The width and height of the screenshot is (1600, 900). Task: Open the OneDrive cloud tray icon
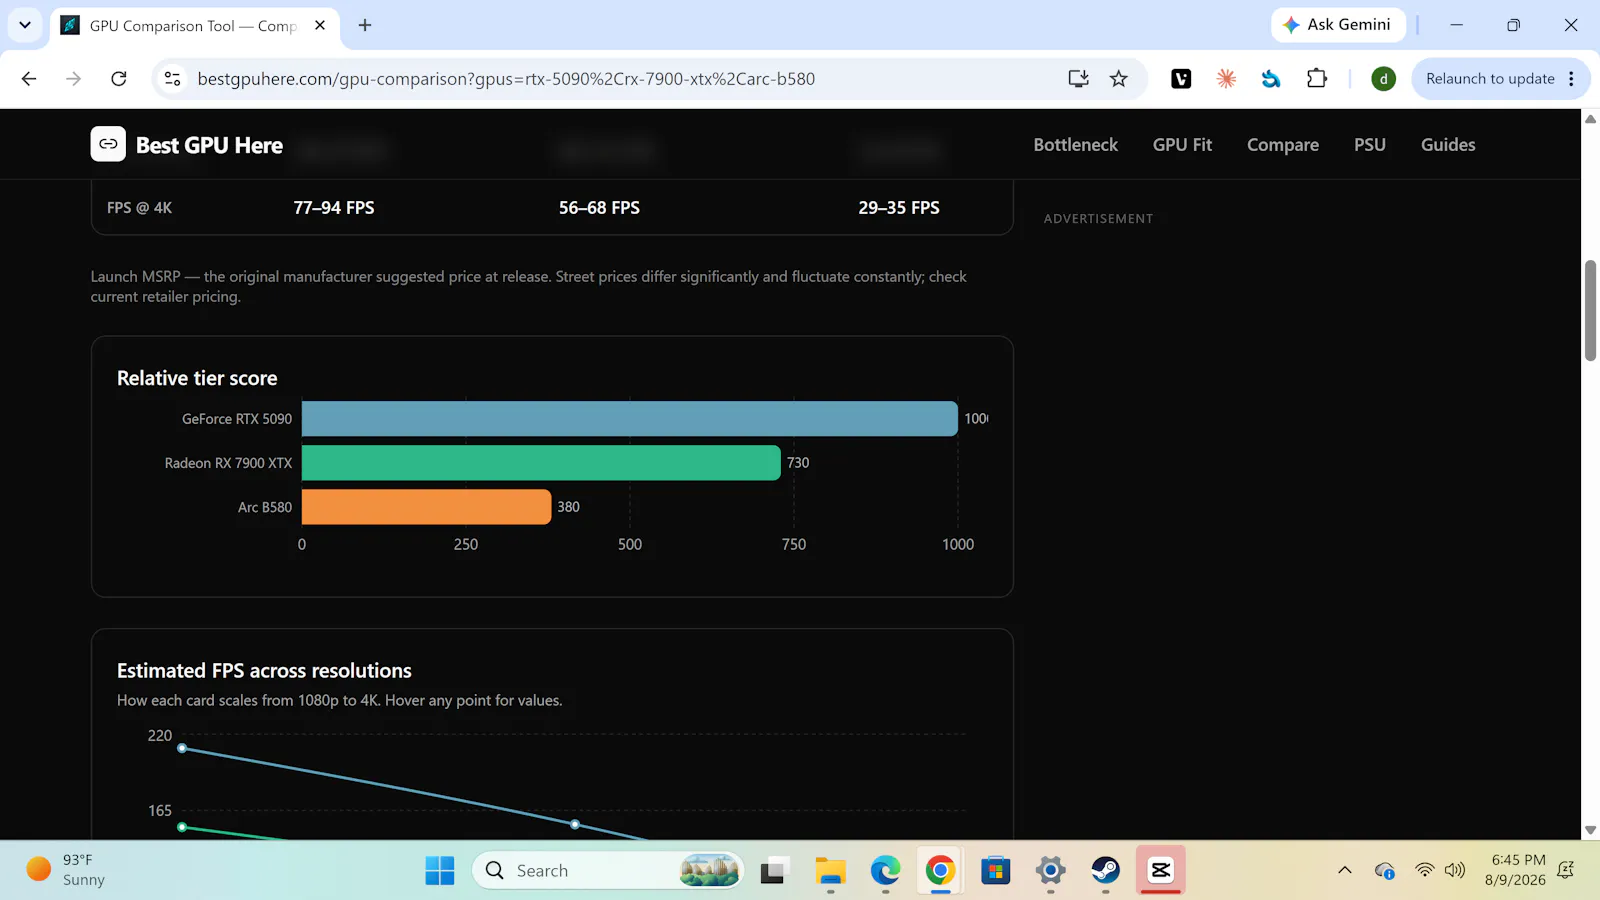pyautogui.click(x=1385, y=870)
